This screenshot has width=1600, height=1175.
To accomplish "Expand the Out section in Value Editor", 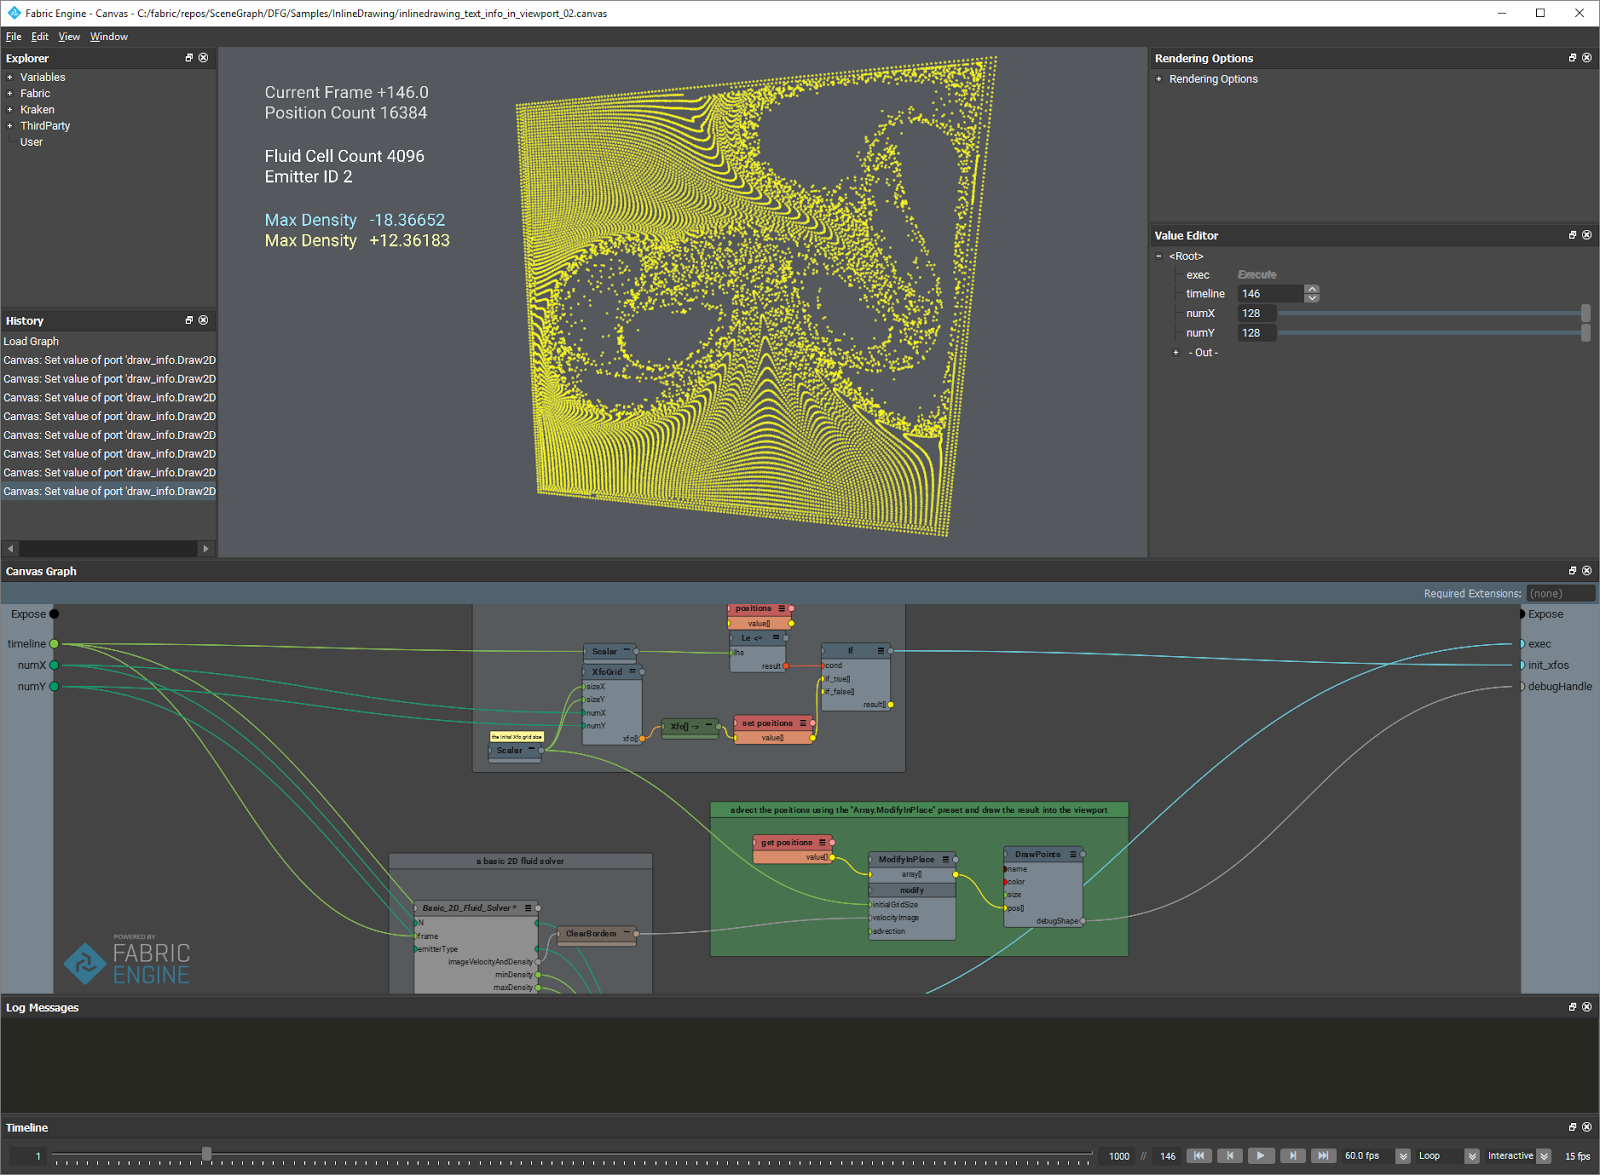I will coord(1176,353).
